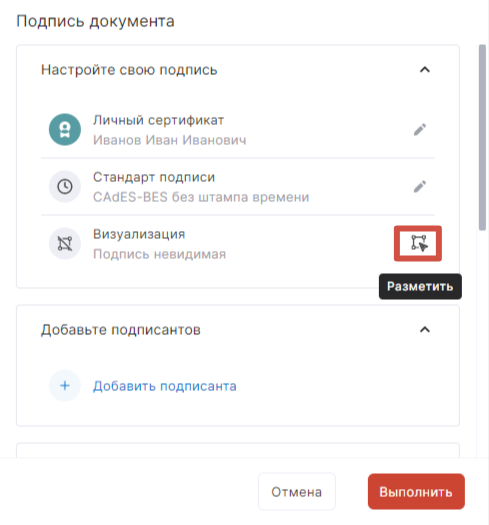
Task: Click the plus icon to add signer
Action: (65, 386)
